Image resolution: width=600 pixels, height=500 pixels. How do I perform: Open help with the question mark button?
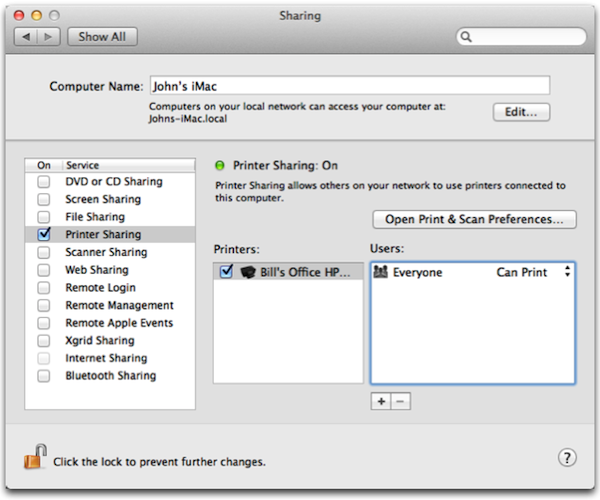pos(567,458)
